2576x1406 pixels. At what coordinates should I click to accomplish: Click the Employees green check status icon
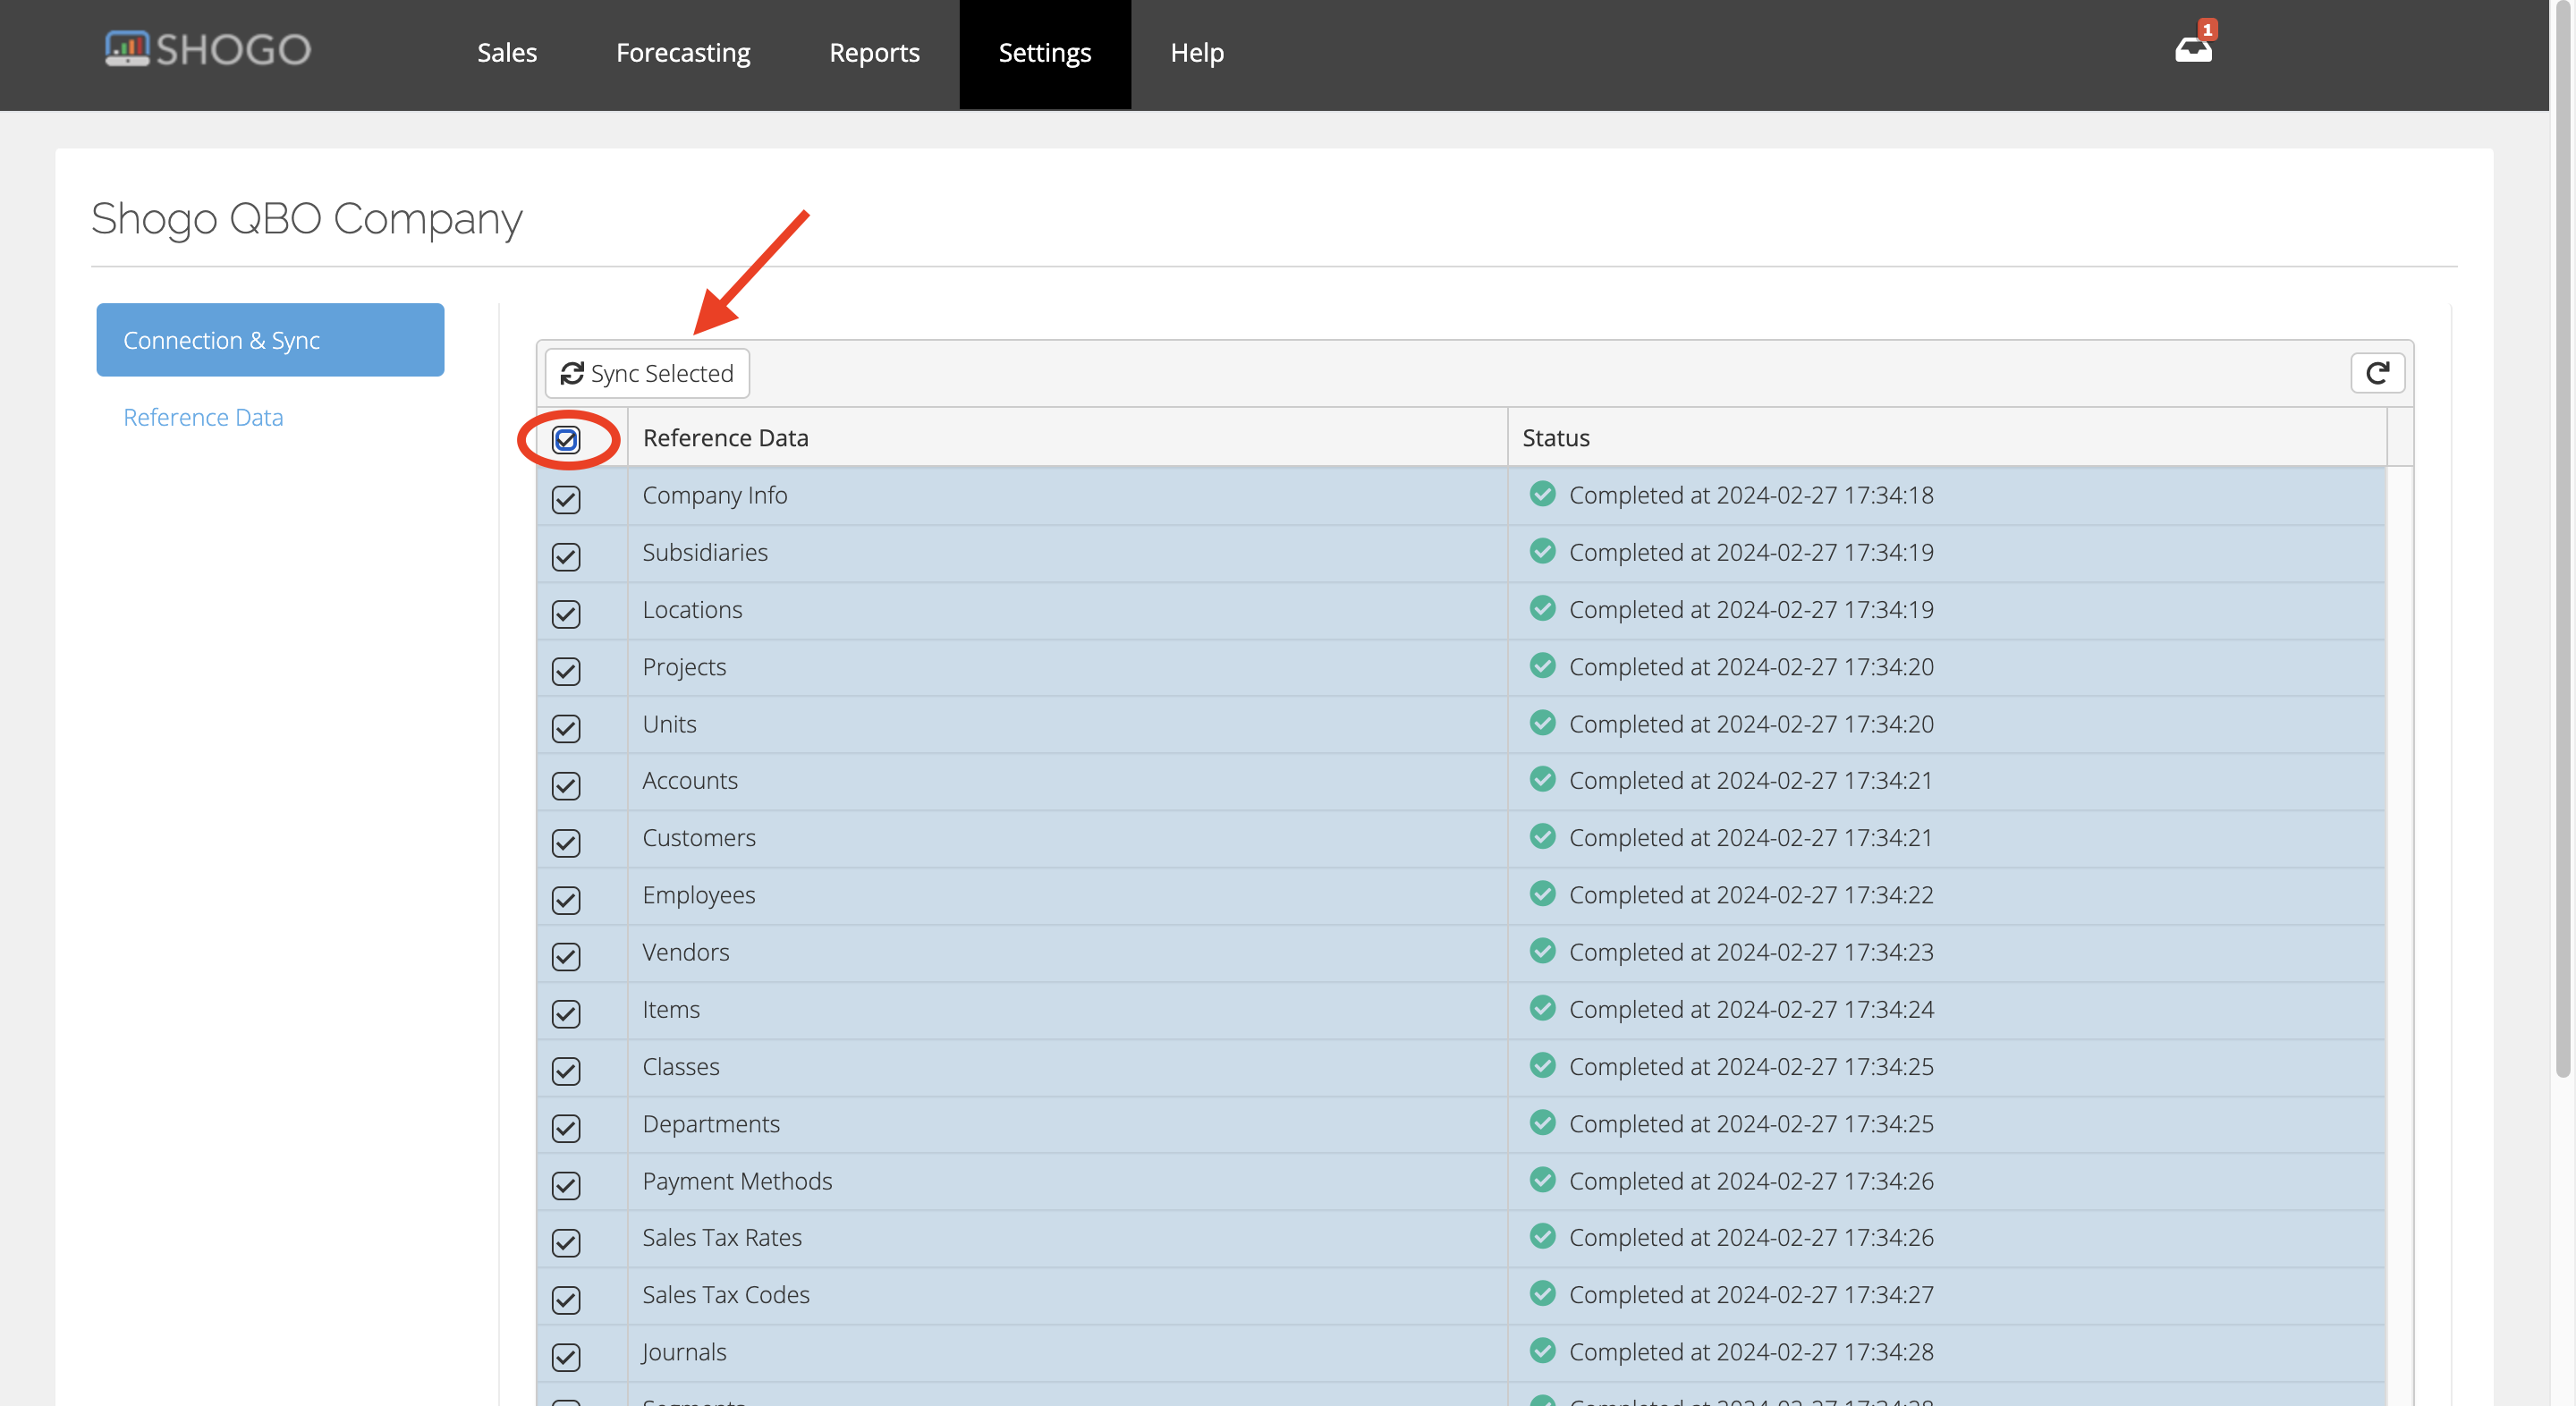pos(1543,892)
